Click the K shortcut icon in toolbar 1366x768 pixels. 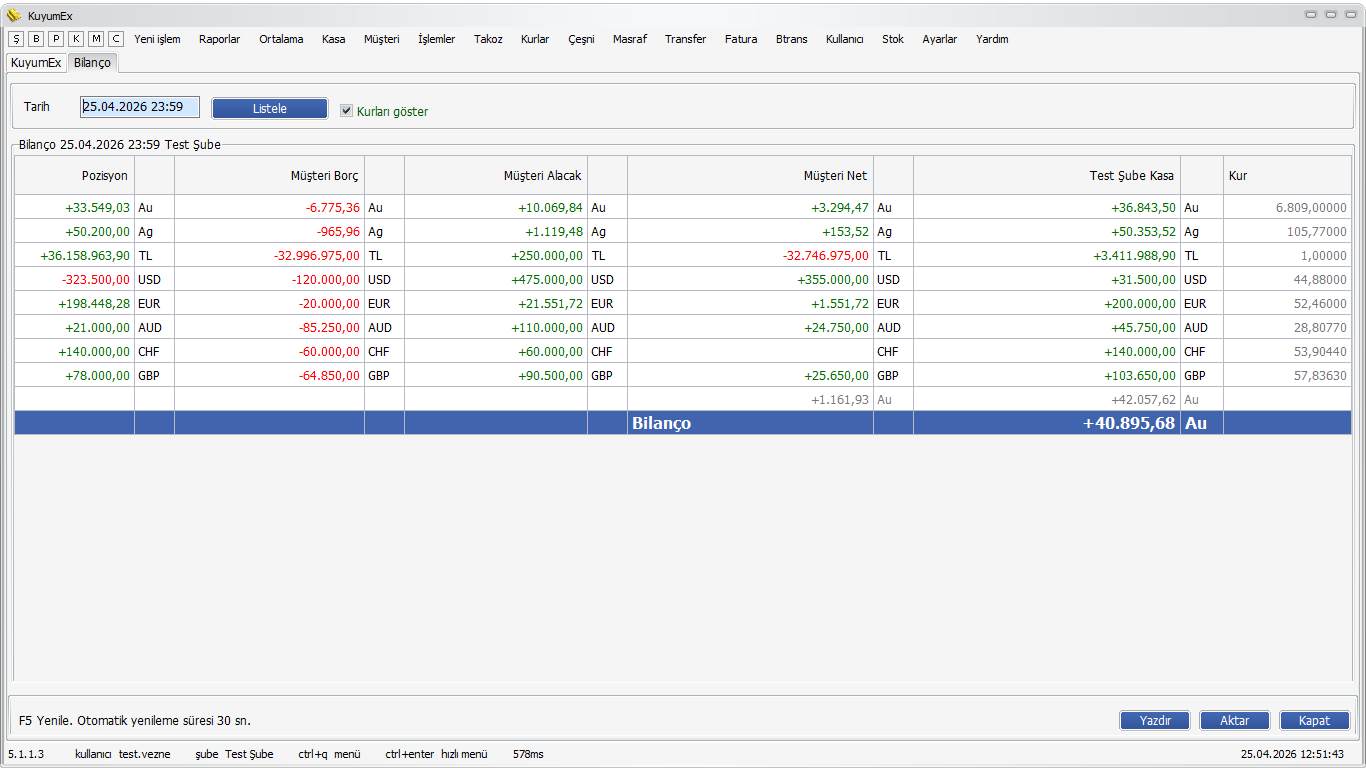click(76, 39)
